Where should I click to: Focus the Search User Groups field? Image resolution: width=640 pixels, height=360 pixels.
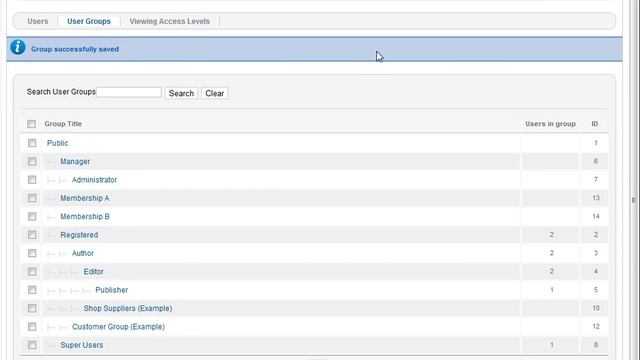coord(129,92)
